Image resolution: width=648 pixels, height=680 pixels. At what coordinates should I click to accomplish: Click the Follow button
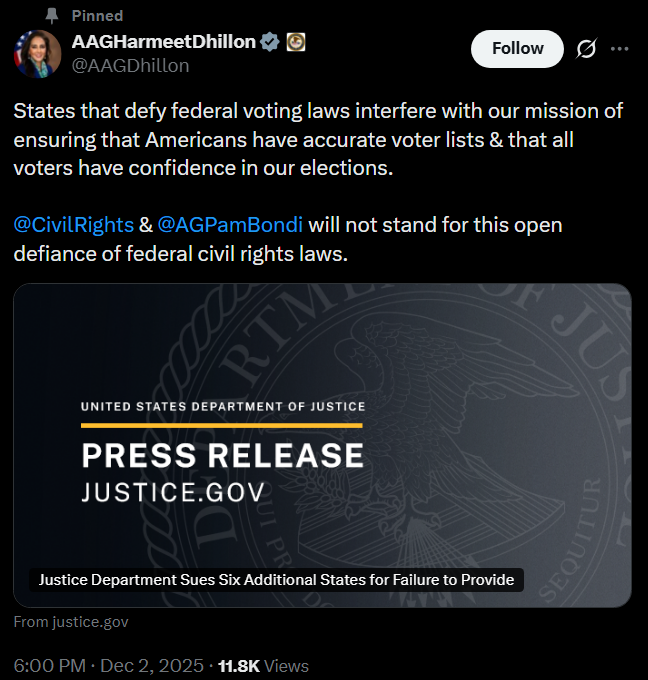click(x=517, y=49)
